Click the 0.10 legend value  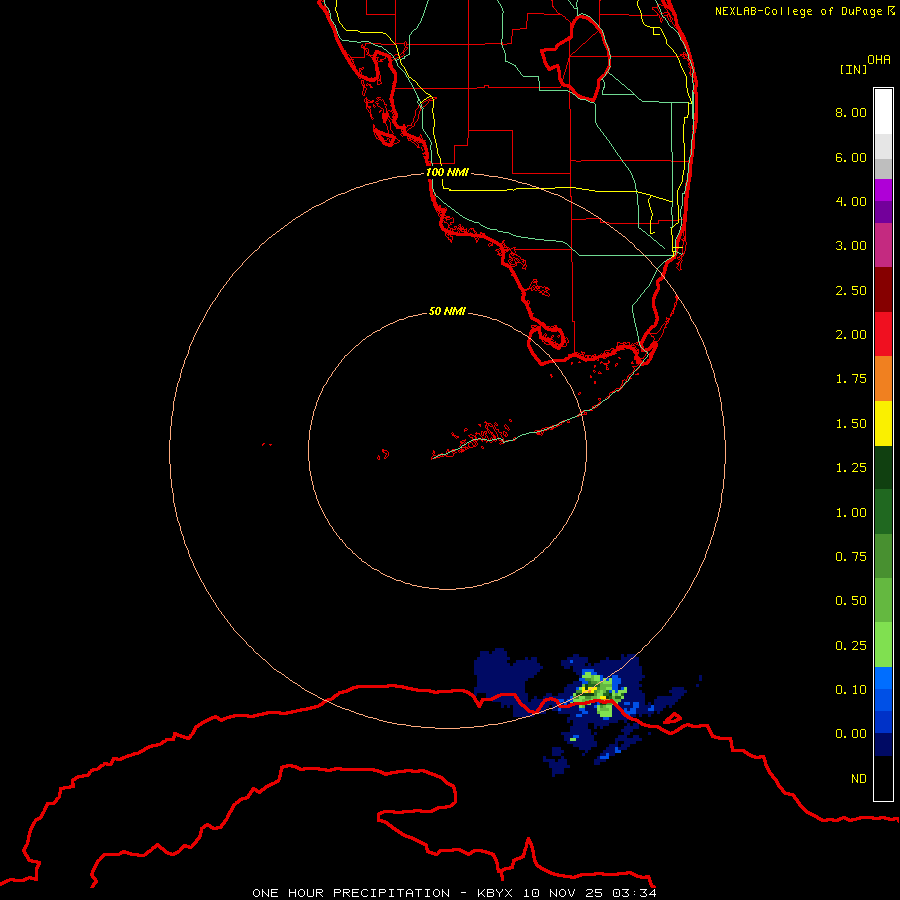click(851, 690)
